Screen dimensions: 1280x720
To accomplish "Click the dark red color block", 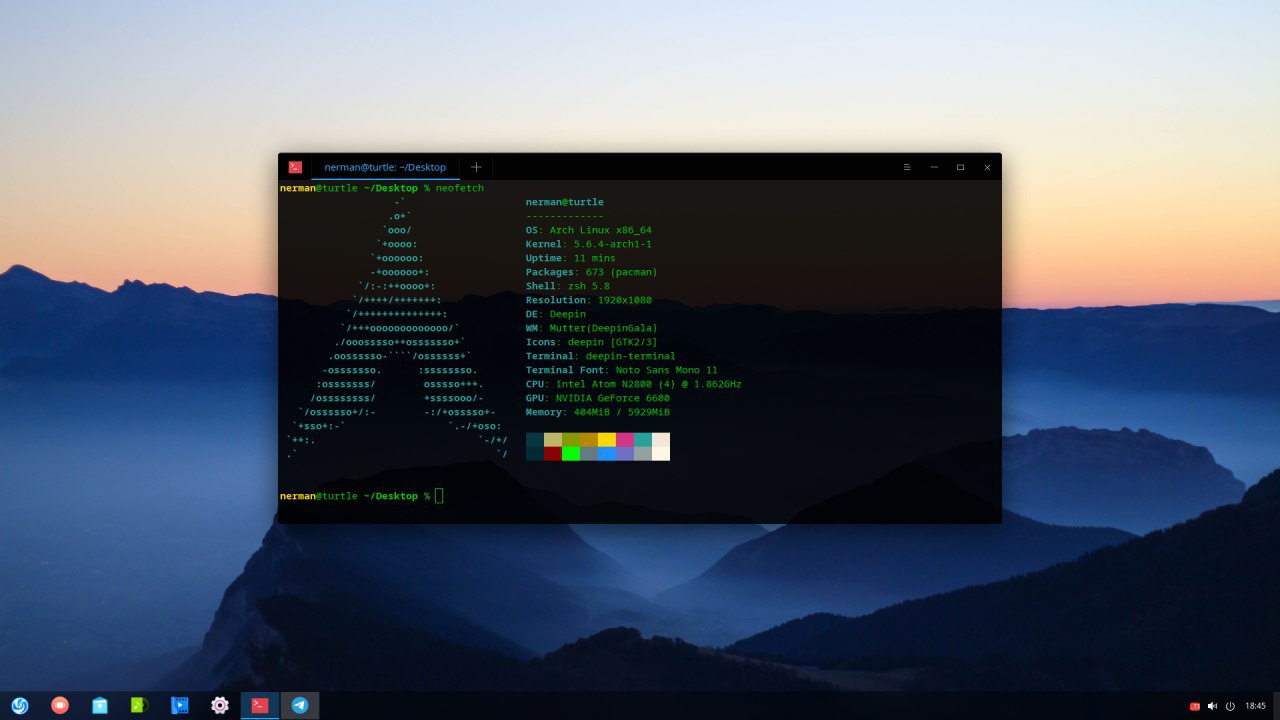I will 553,453.
